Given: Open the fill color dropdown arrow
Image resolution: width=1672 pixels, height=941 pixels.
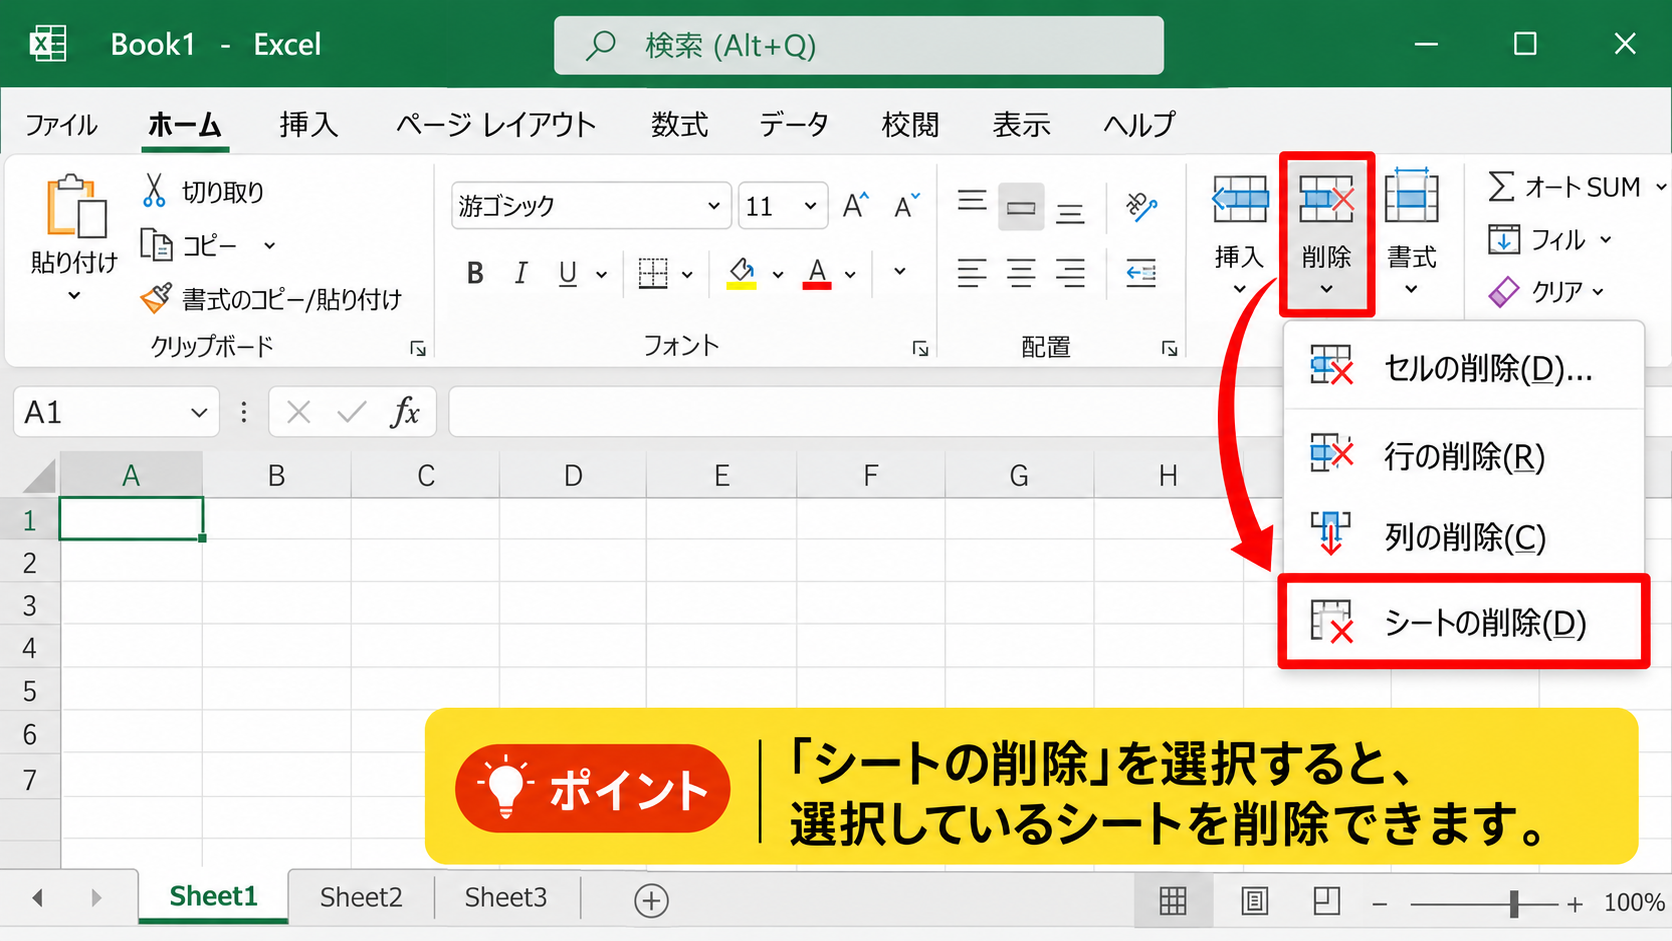Looking at the screenshot, I should click(777, 274).
